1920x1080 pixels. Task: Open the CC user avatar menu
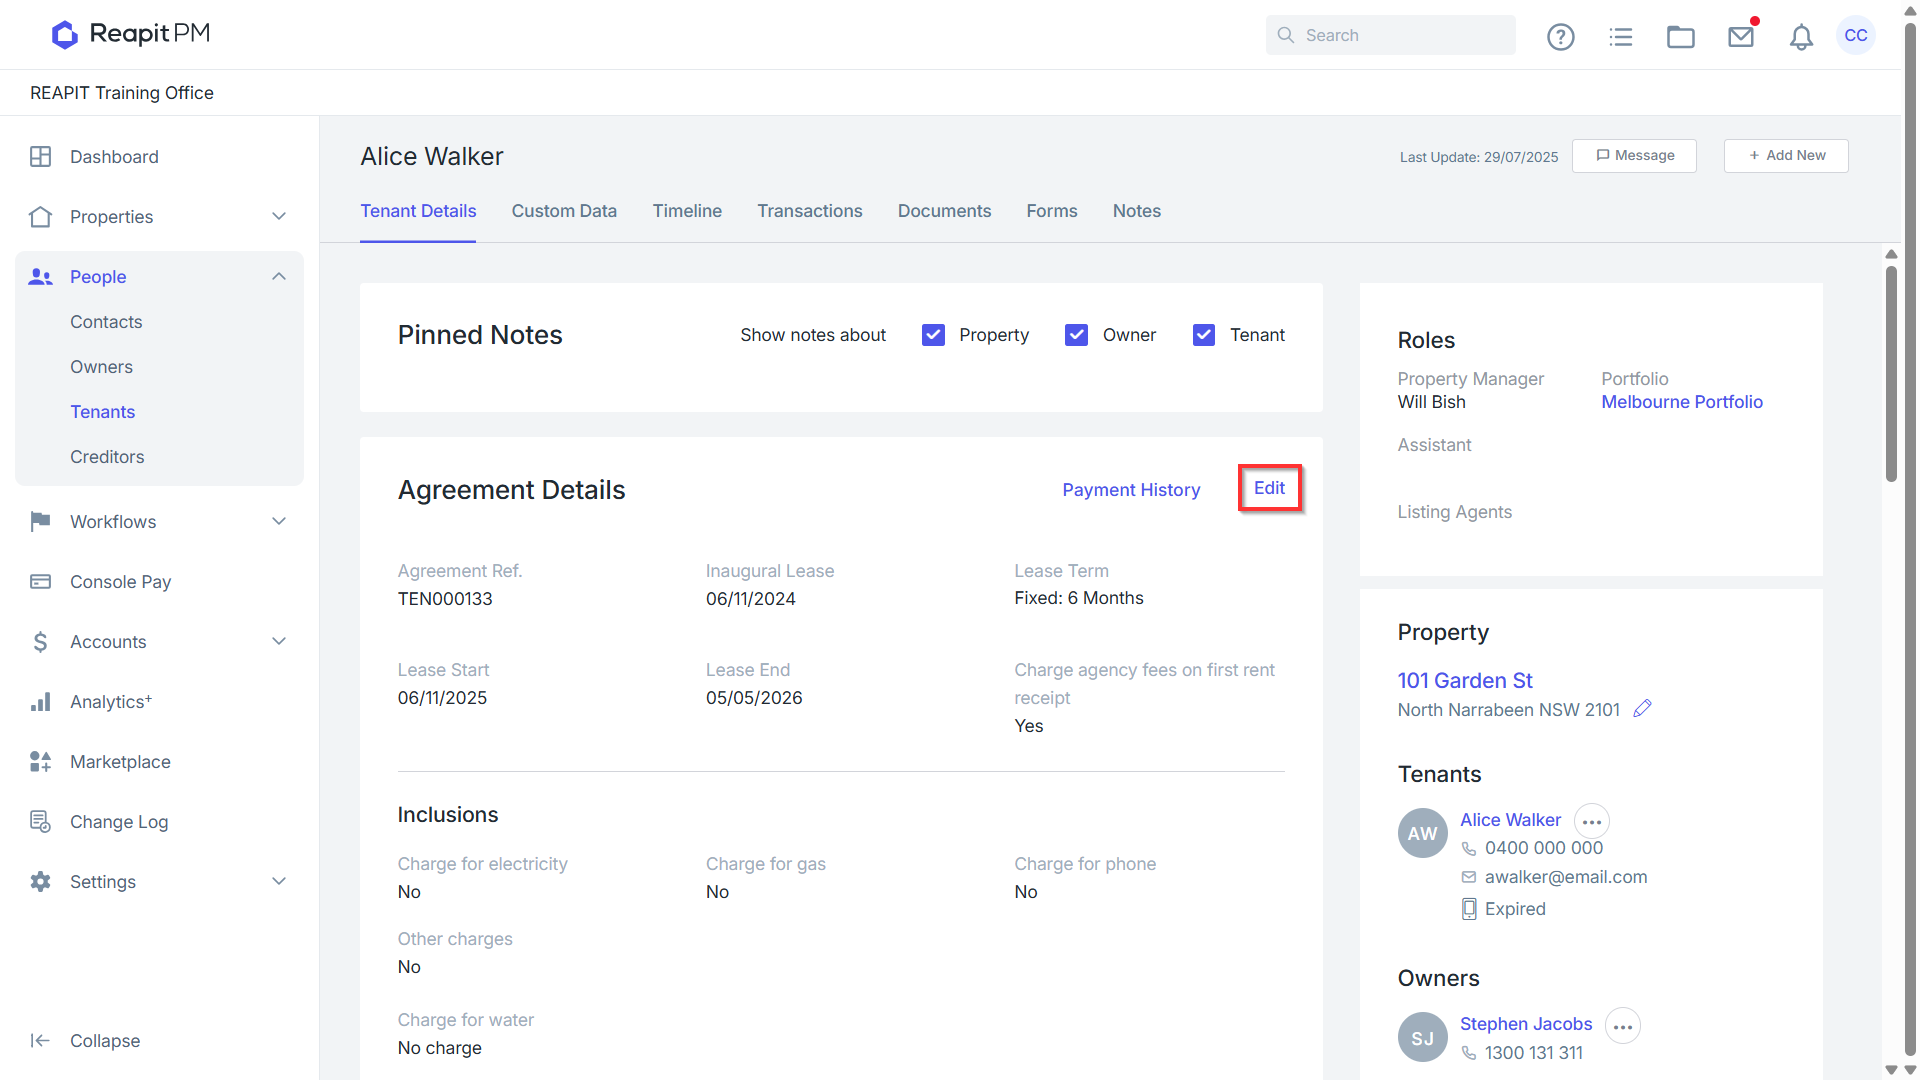point(1856,35)
